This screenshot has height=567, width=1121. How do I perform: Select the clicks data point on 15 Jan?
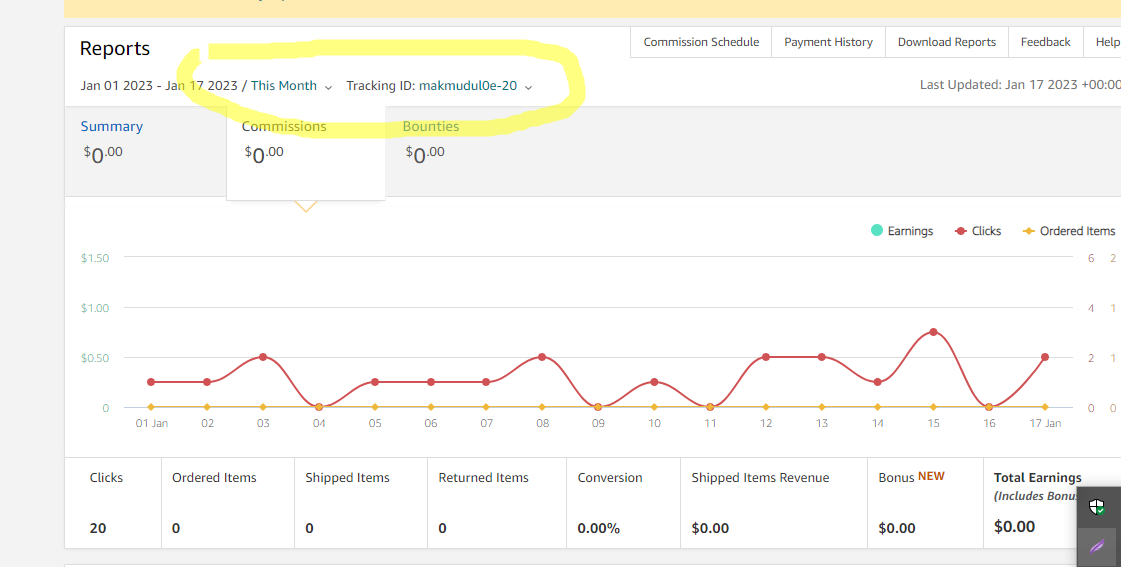933,332
